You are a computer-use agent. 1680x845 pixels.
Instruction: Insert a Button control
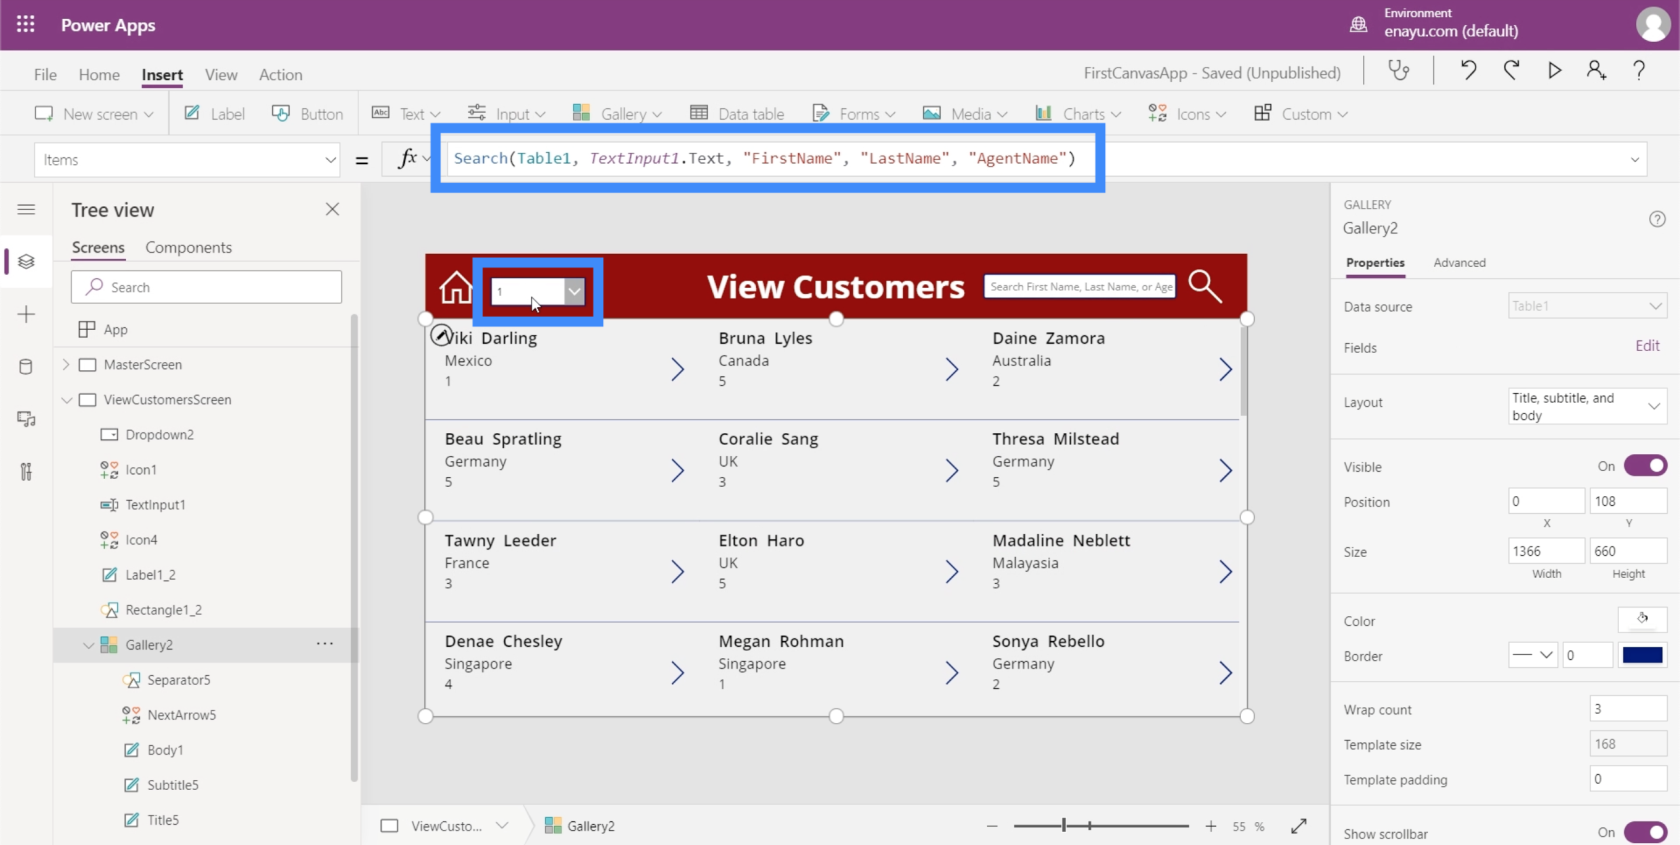307,114
